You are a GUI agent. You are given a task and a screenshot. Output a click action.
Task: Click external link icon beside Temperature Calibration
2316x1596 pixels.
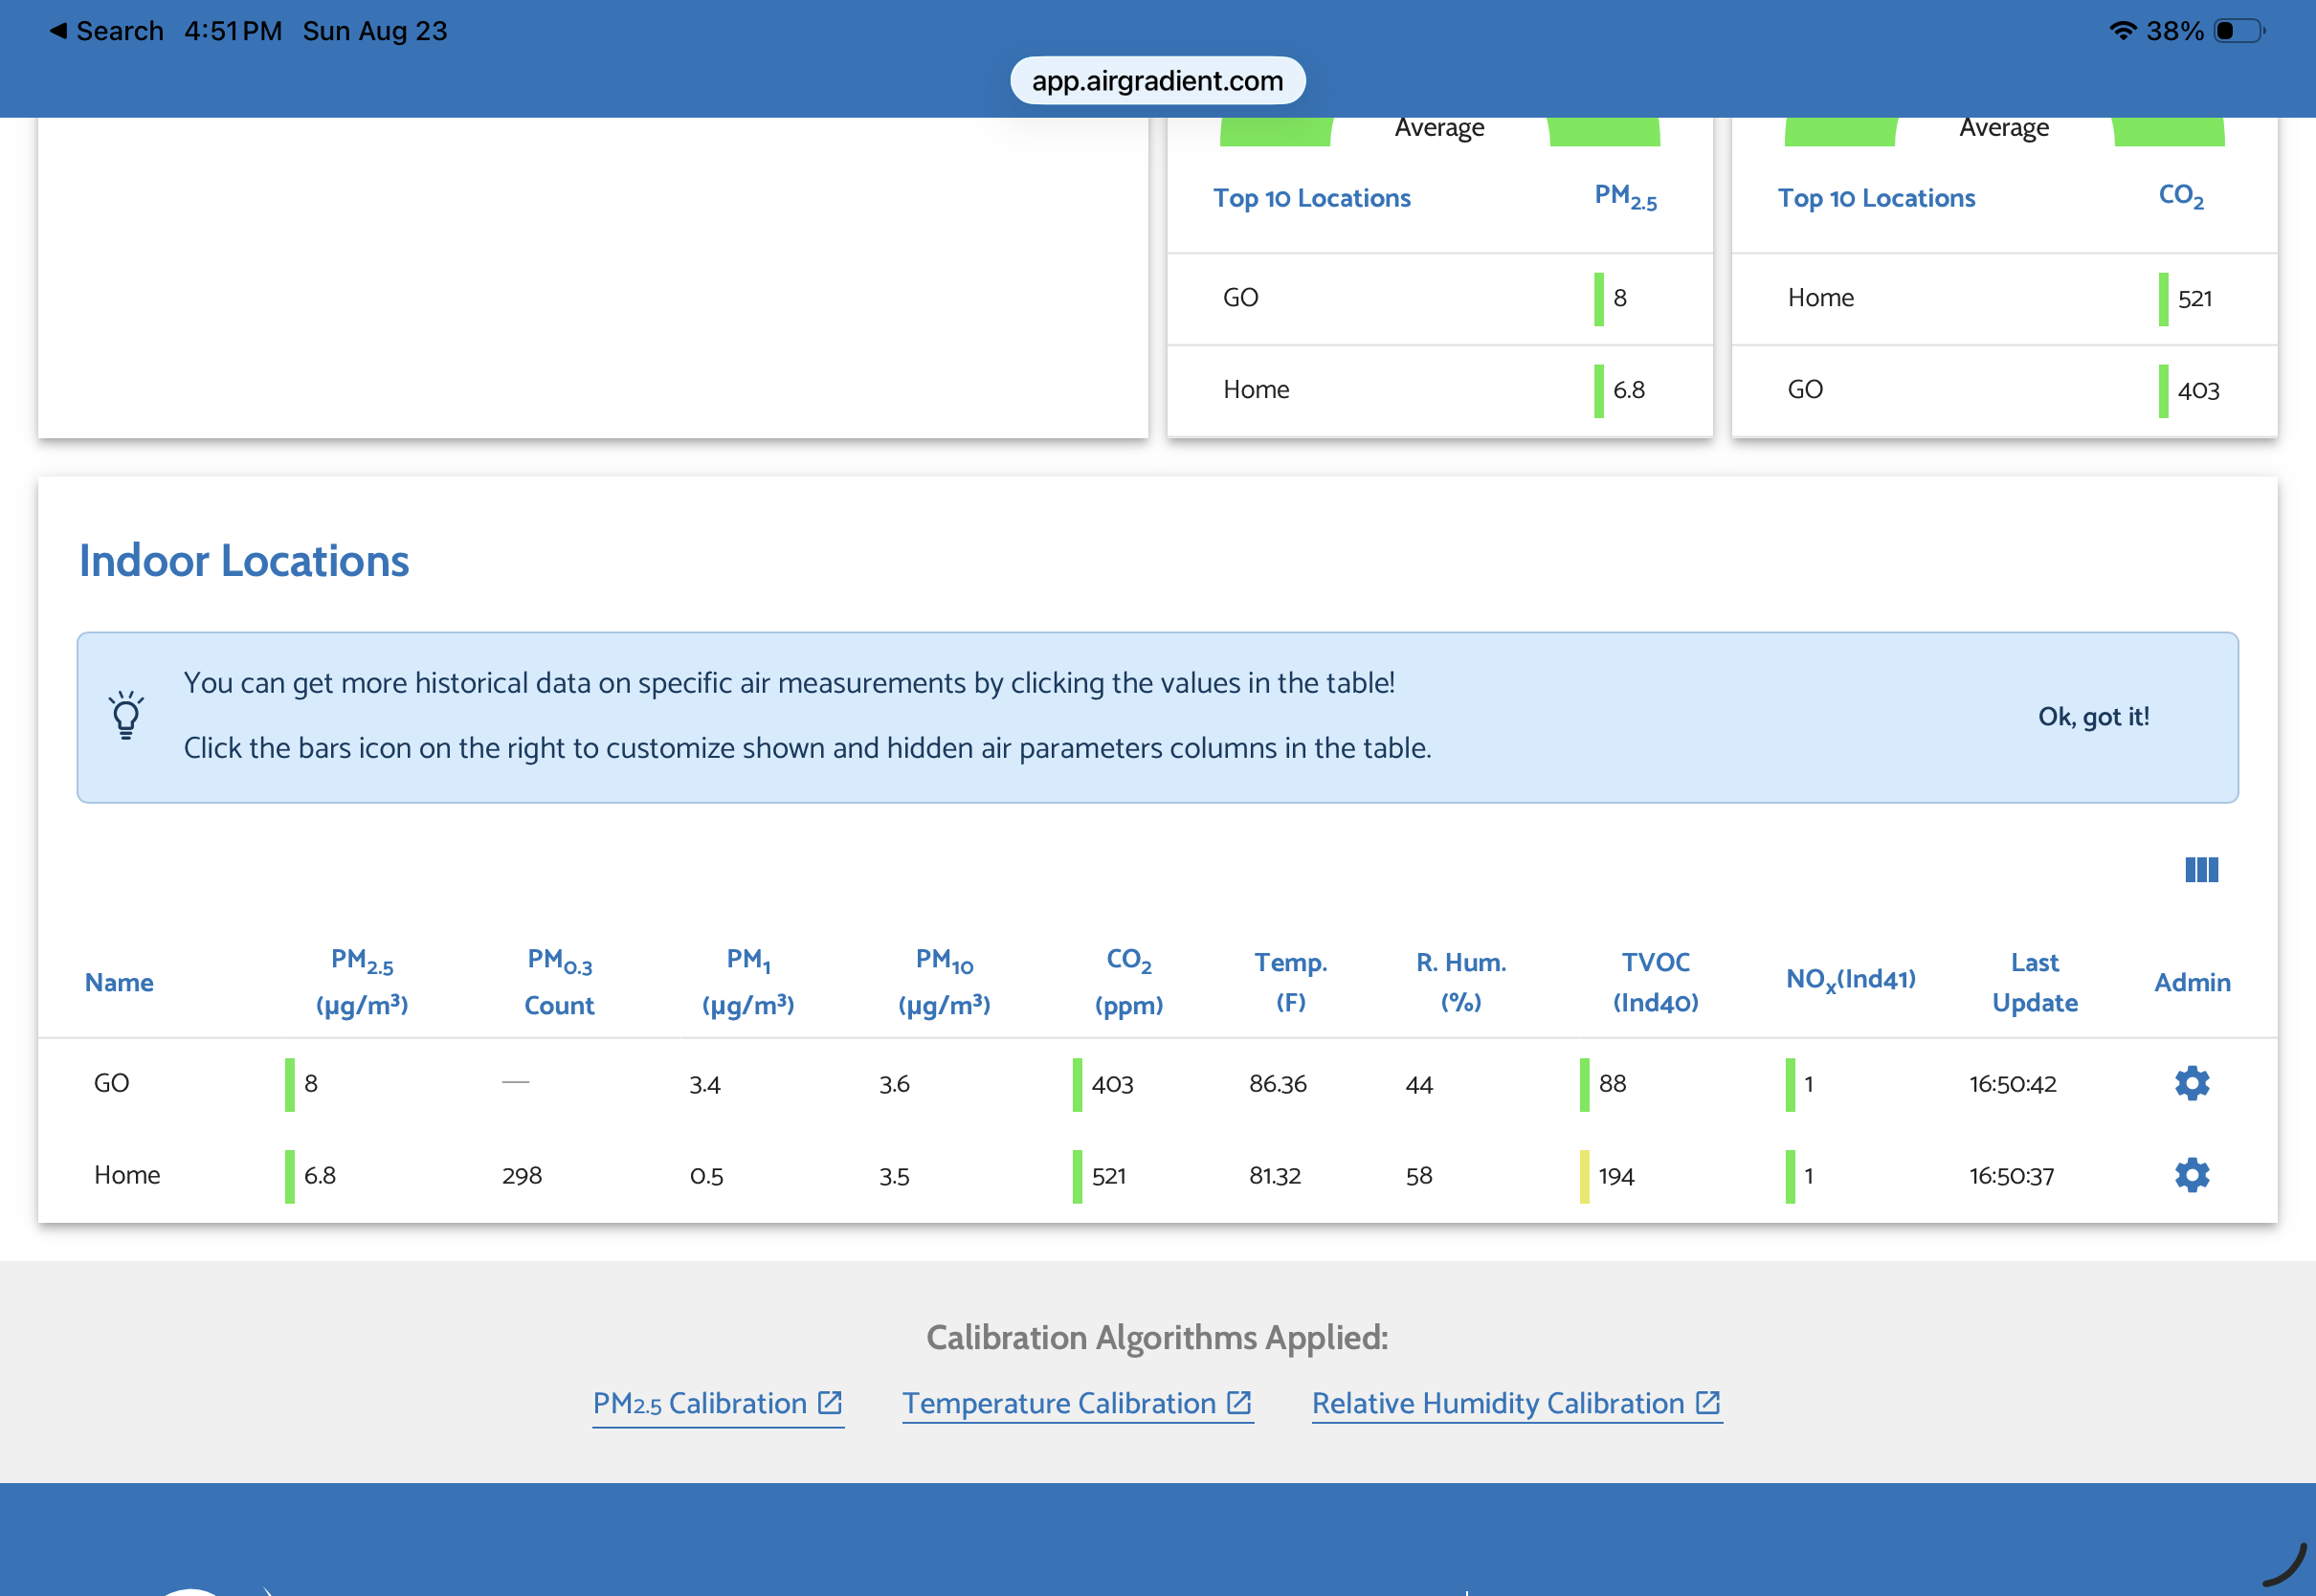1239,1402
